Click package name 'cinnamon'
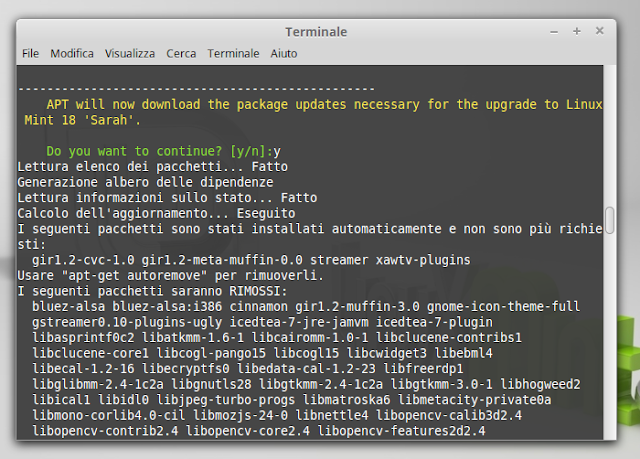Screen dimensions: 640x459 click(x=258, y=306)
